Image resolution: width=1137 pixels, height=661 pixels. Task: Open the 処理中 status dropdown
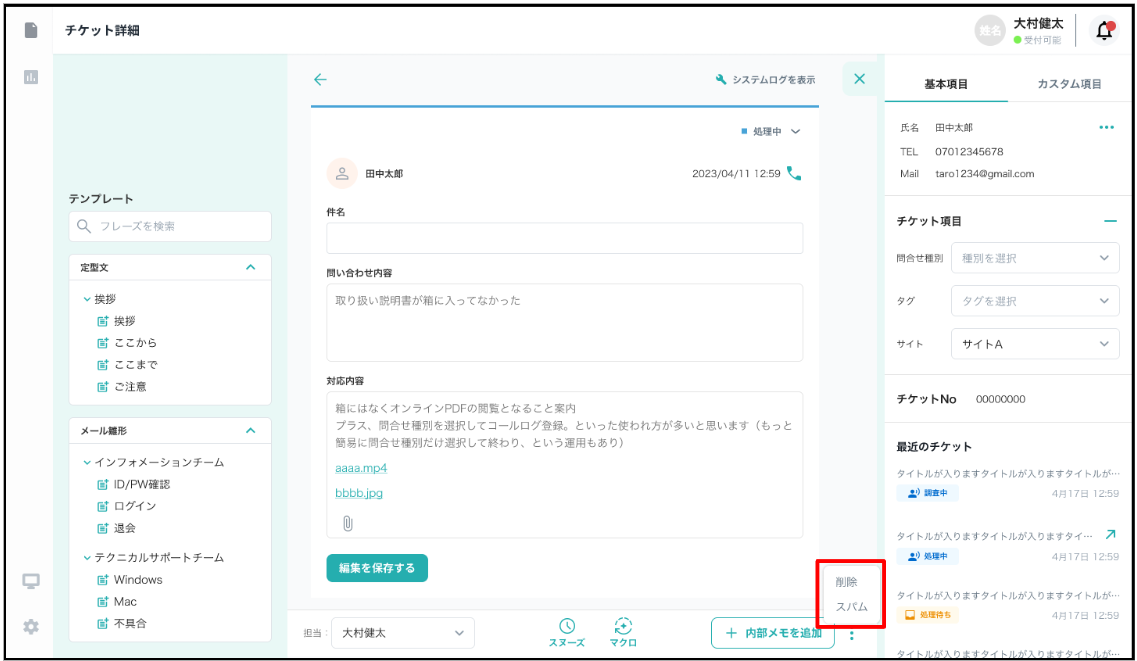771,131
